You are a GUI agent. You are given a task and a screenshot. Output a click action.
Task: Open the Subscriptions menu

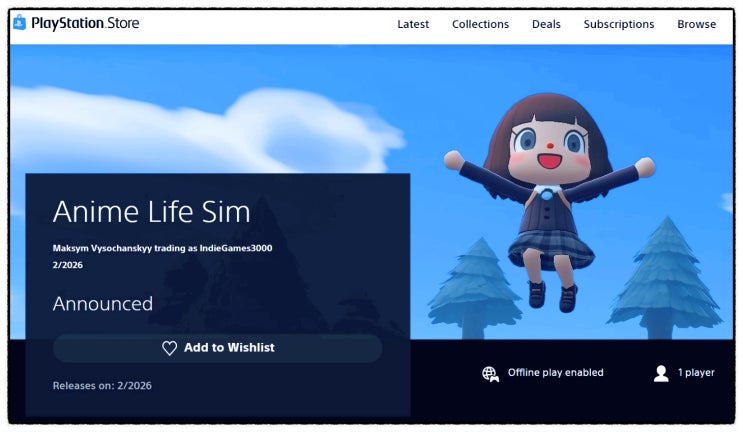(618, 24)
